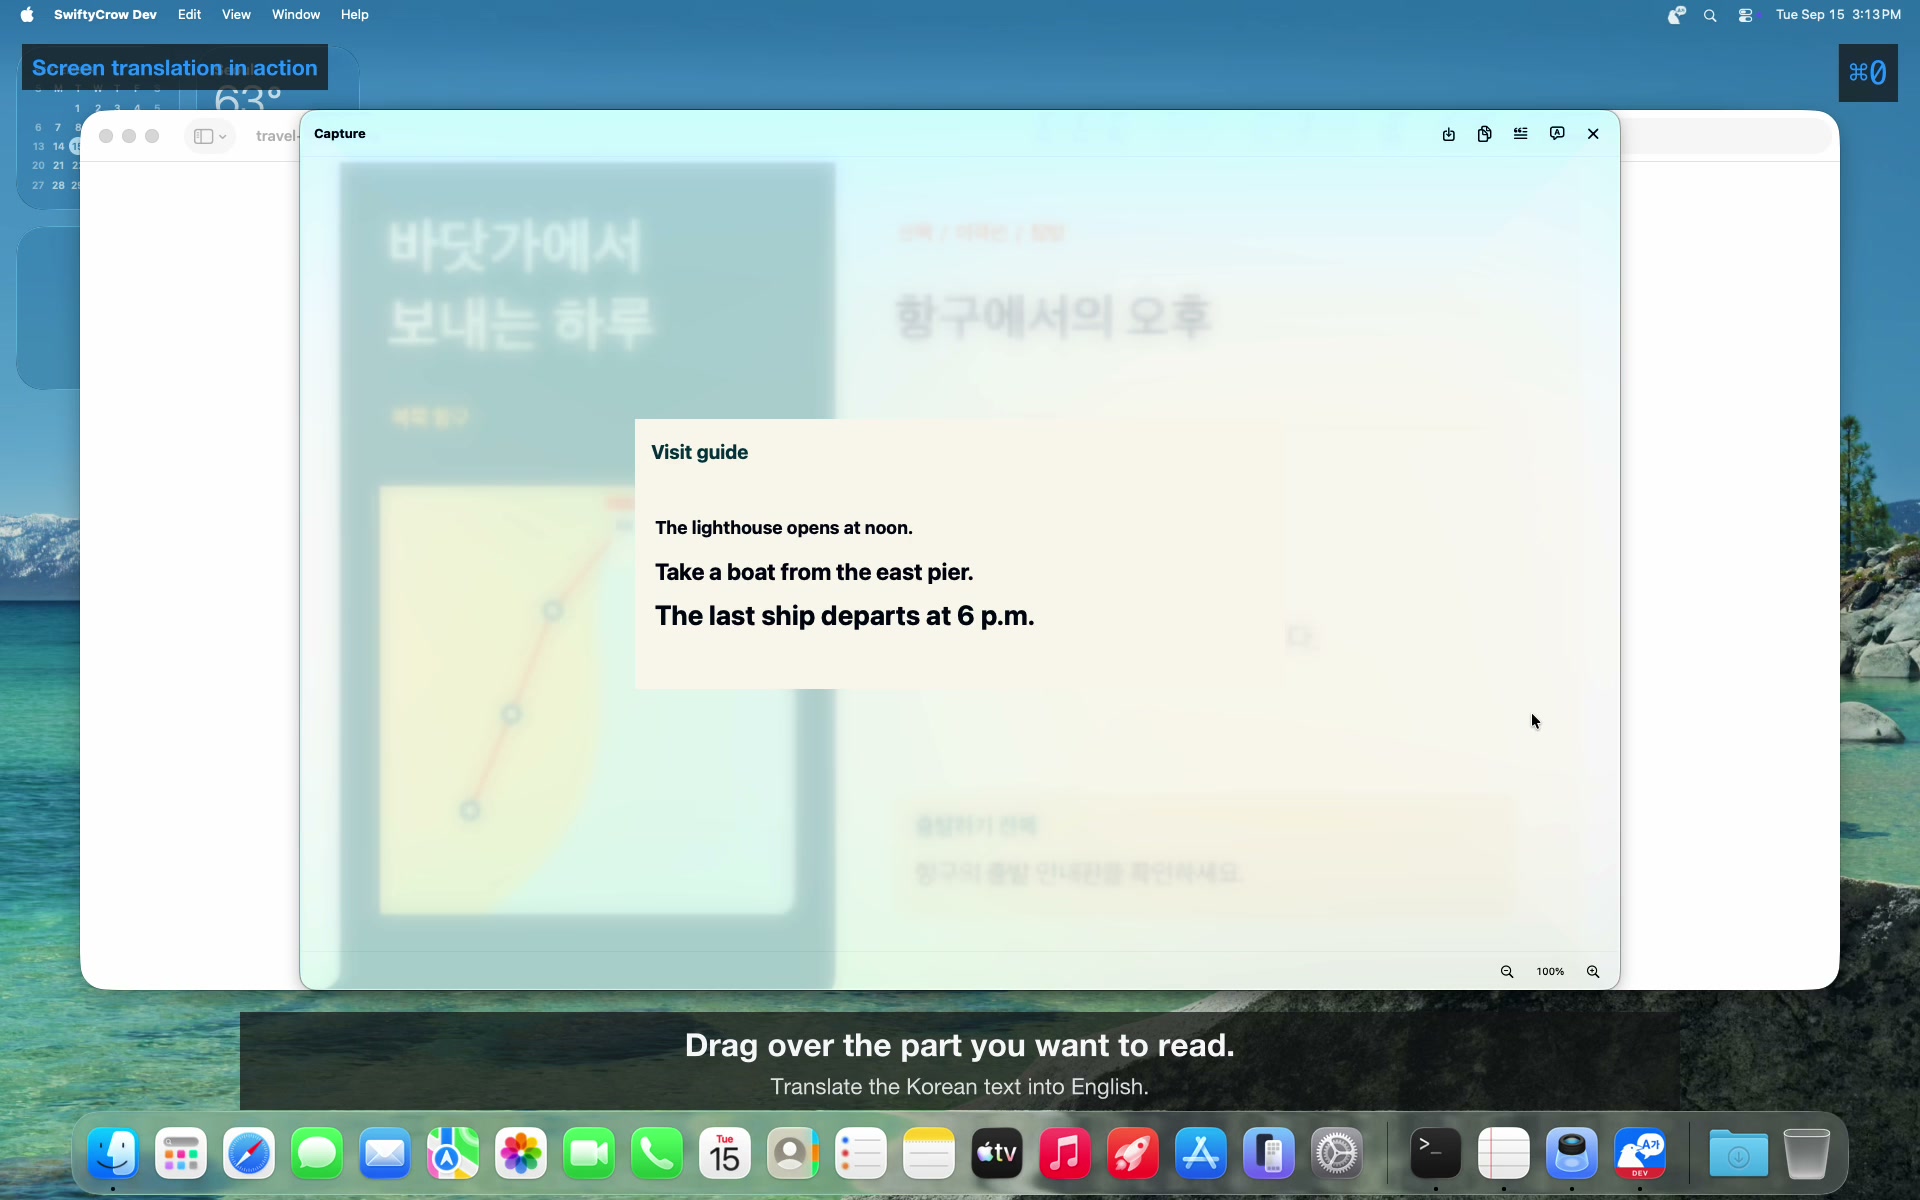Click the translate speech bubble icon
The image size is (1920, 1200).
pos(1557,134)
